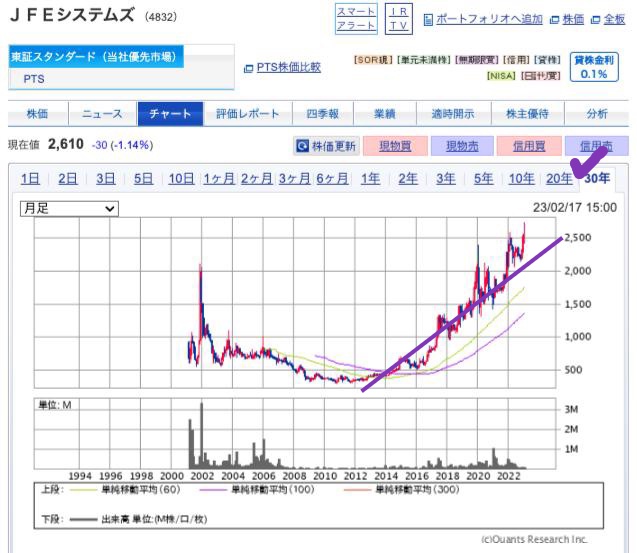This screenshot has width=637, height=553.
Task: Click the 単純移動平均(60) legend entry
Action: 125,490
